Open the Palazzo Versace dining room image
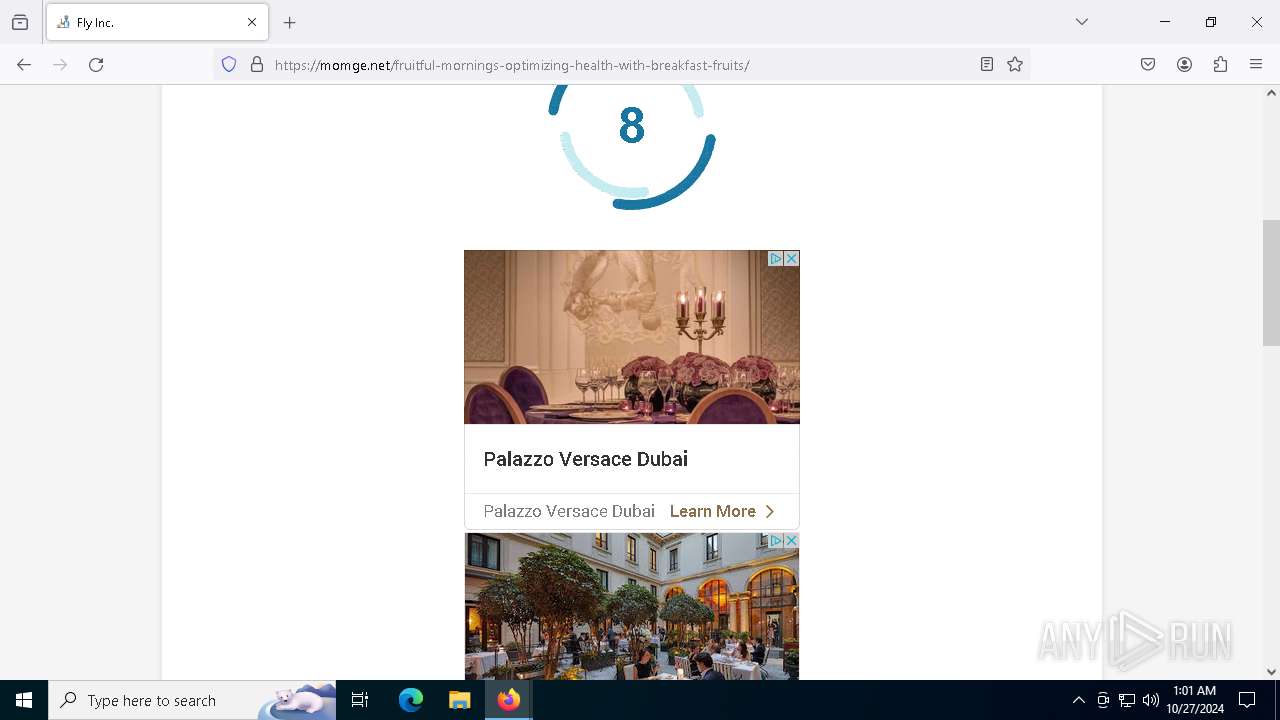 point(632,337)
